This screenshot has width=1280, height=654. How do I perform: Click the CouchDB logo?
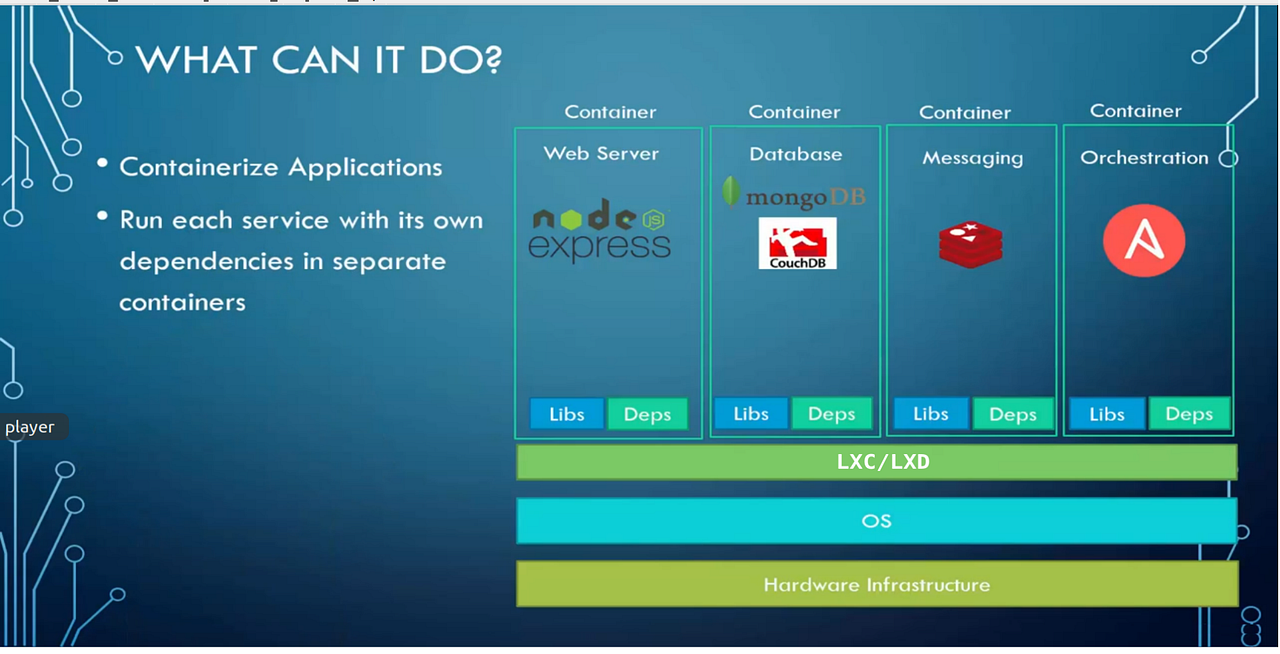pyautogui.click(x=796, y=242)
